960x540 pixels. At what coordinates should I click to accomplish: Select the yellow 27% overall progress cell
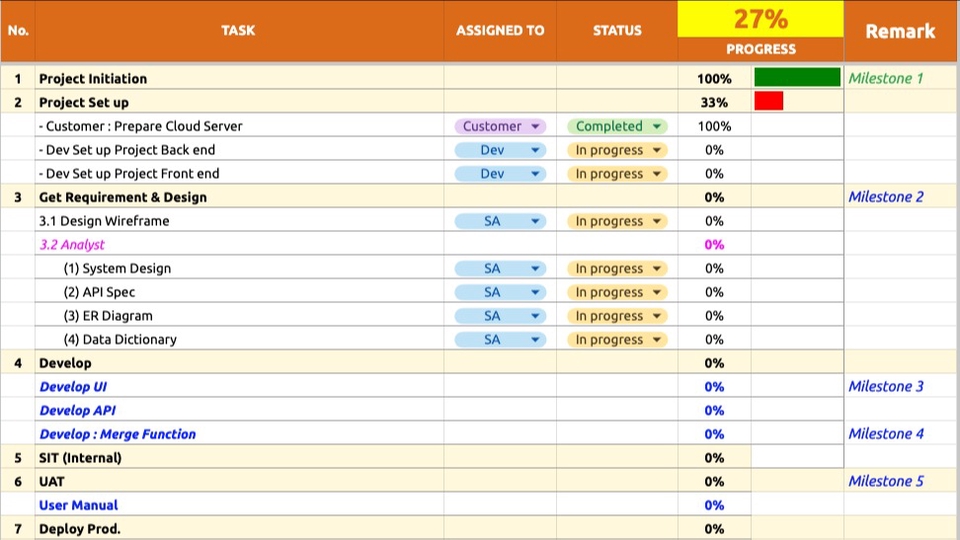coord(760,19)
